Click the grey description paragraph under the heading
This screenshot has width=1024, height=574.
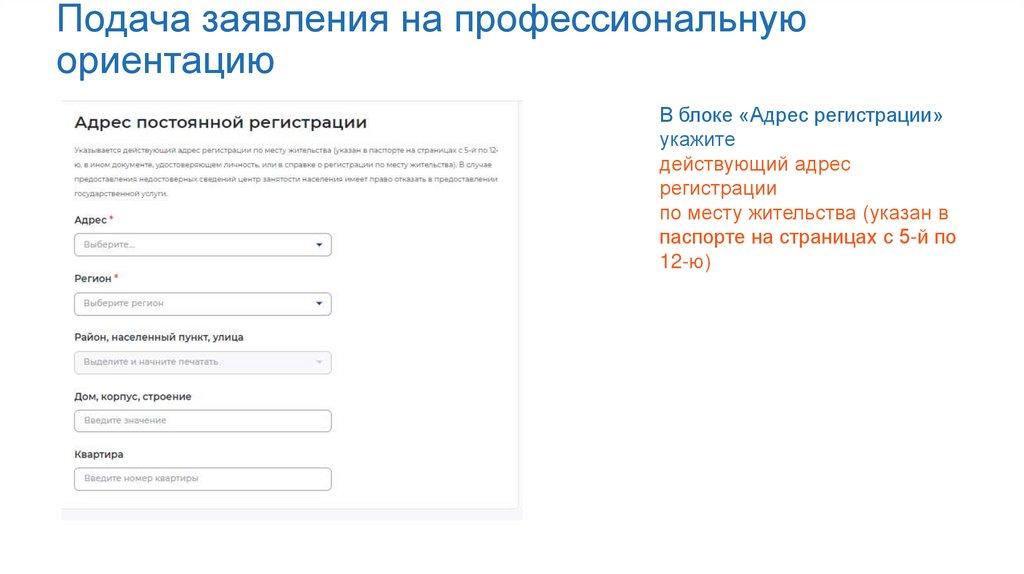click(285, 171)
